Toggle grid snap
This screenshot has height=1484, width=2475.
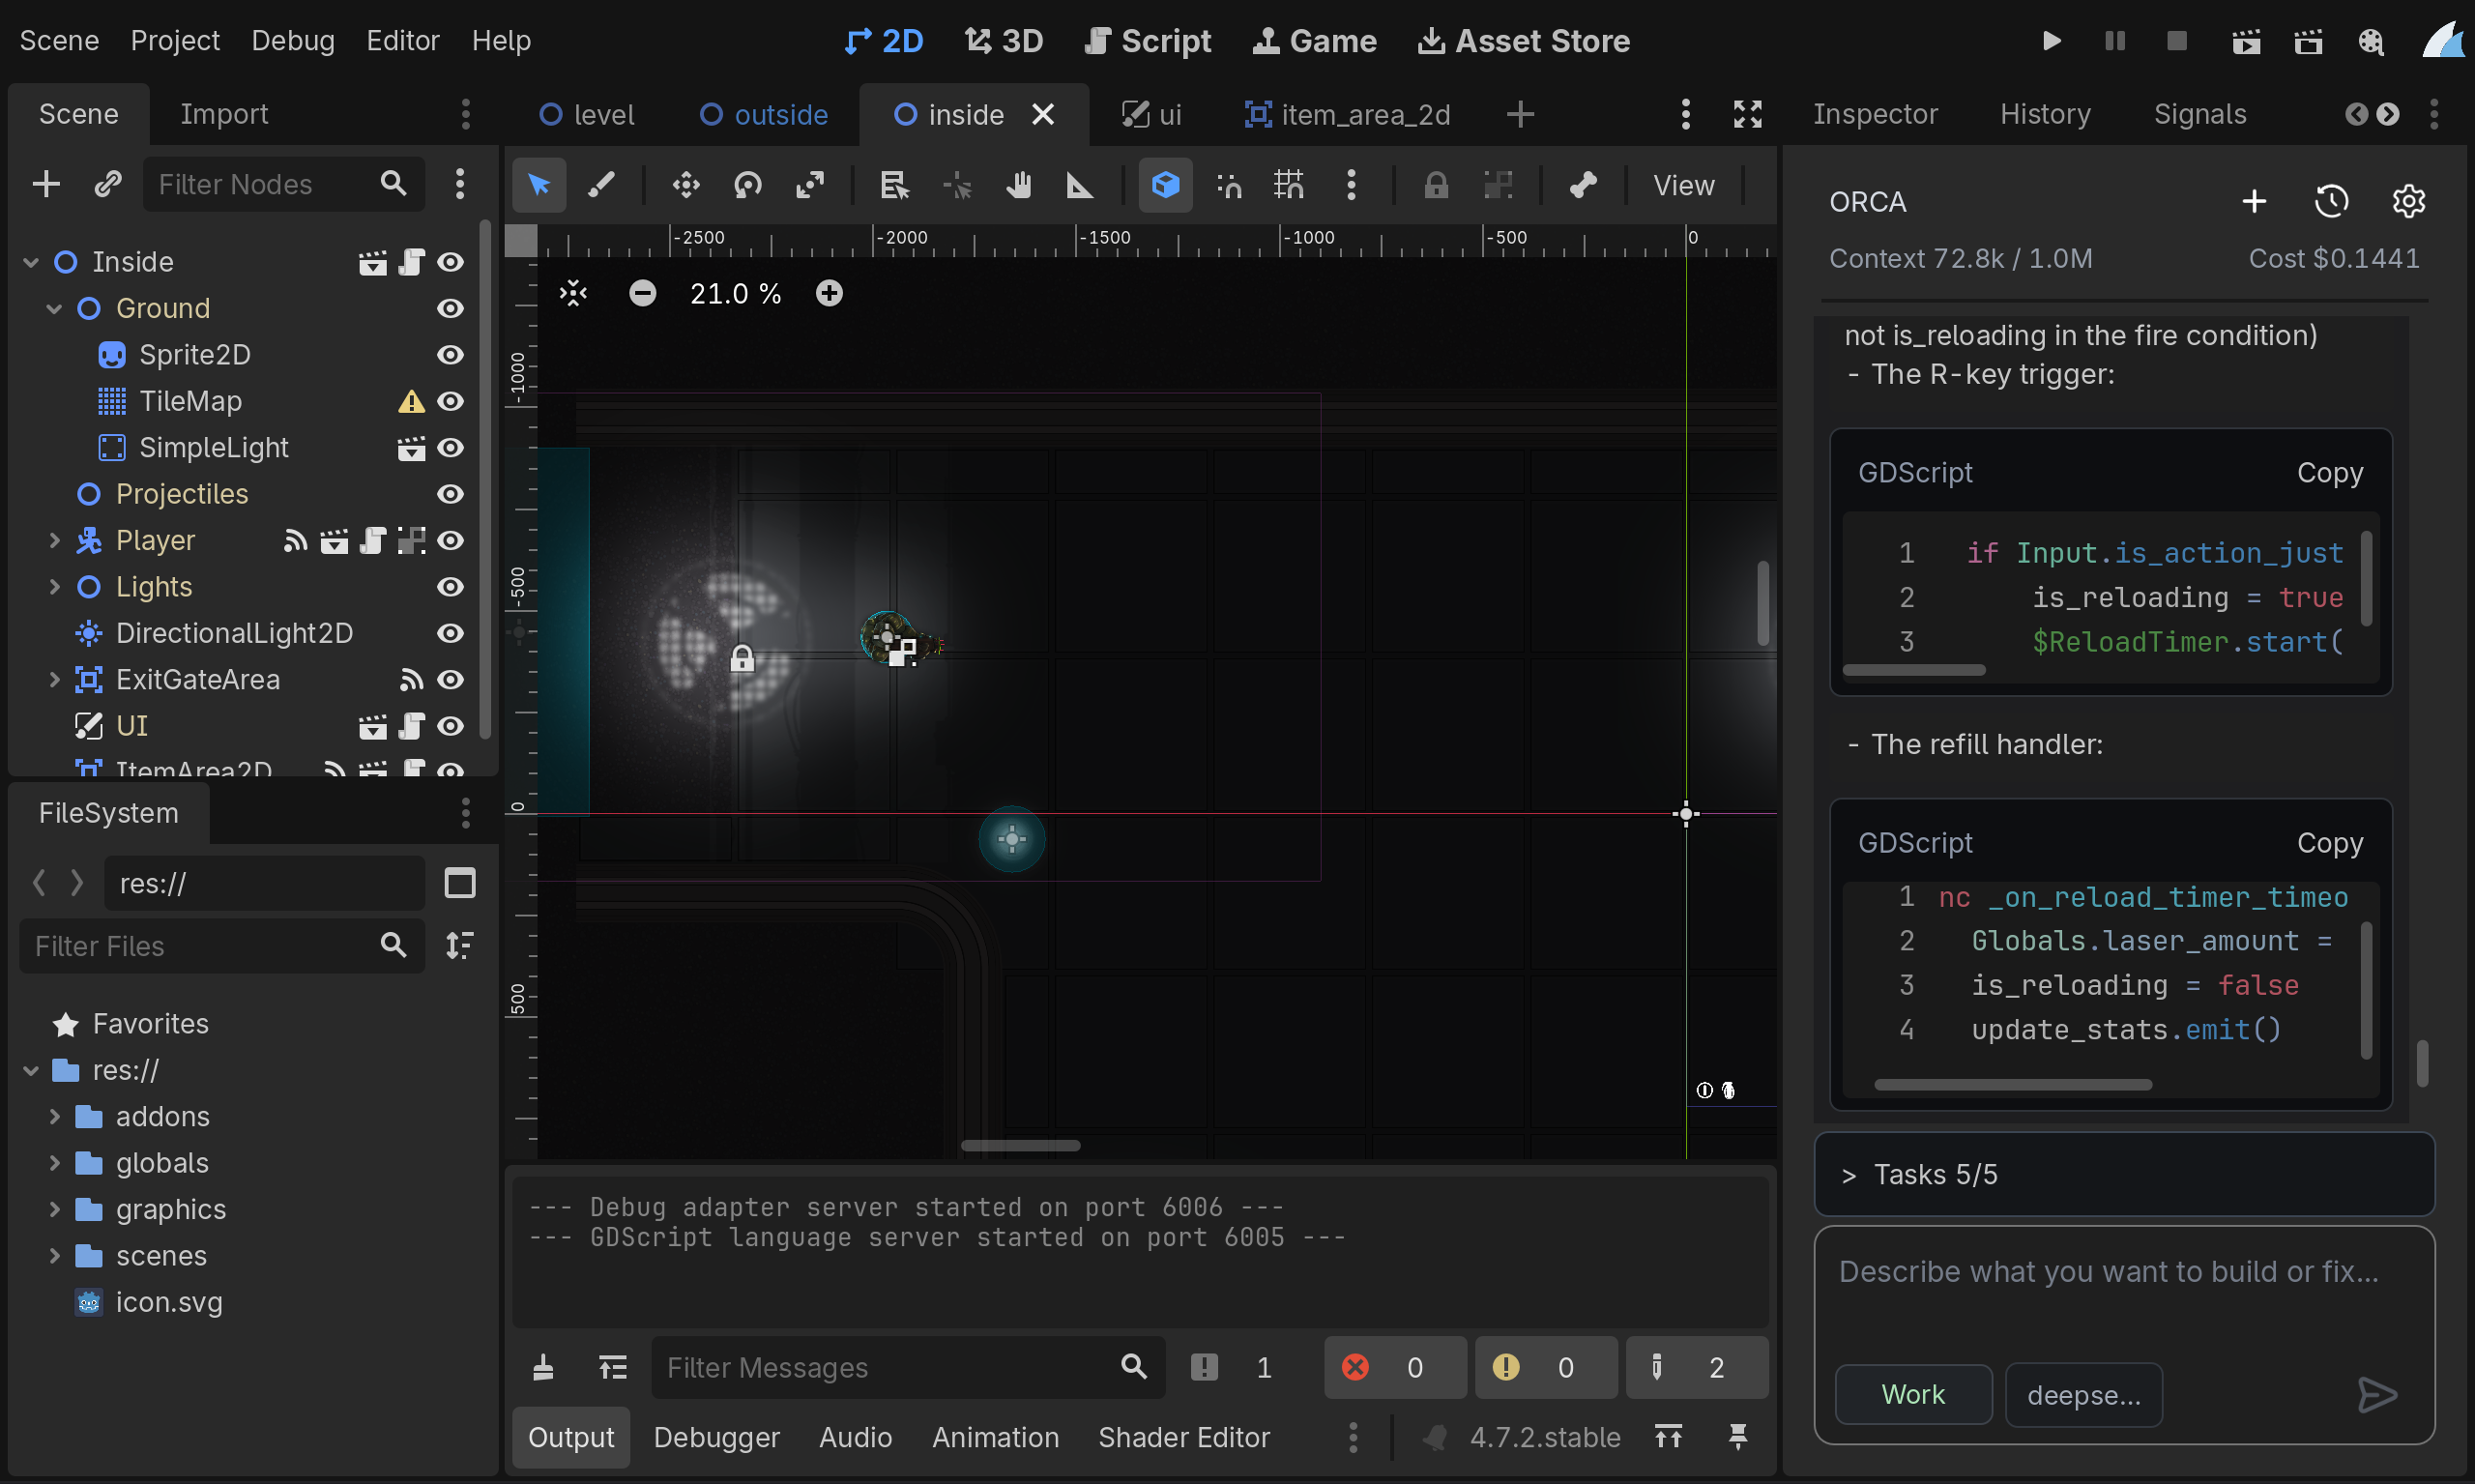pyautogui.click(x=1289, y=185)
